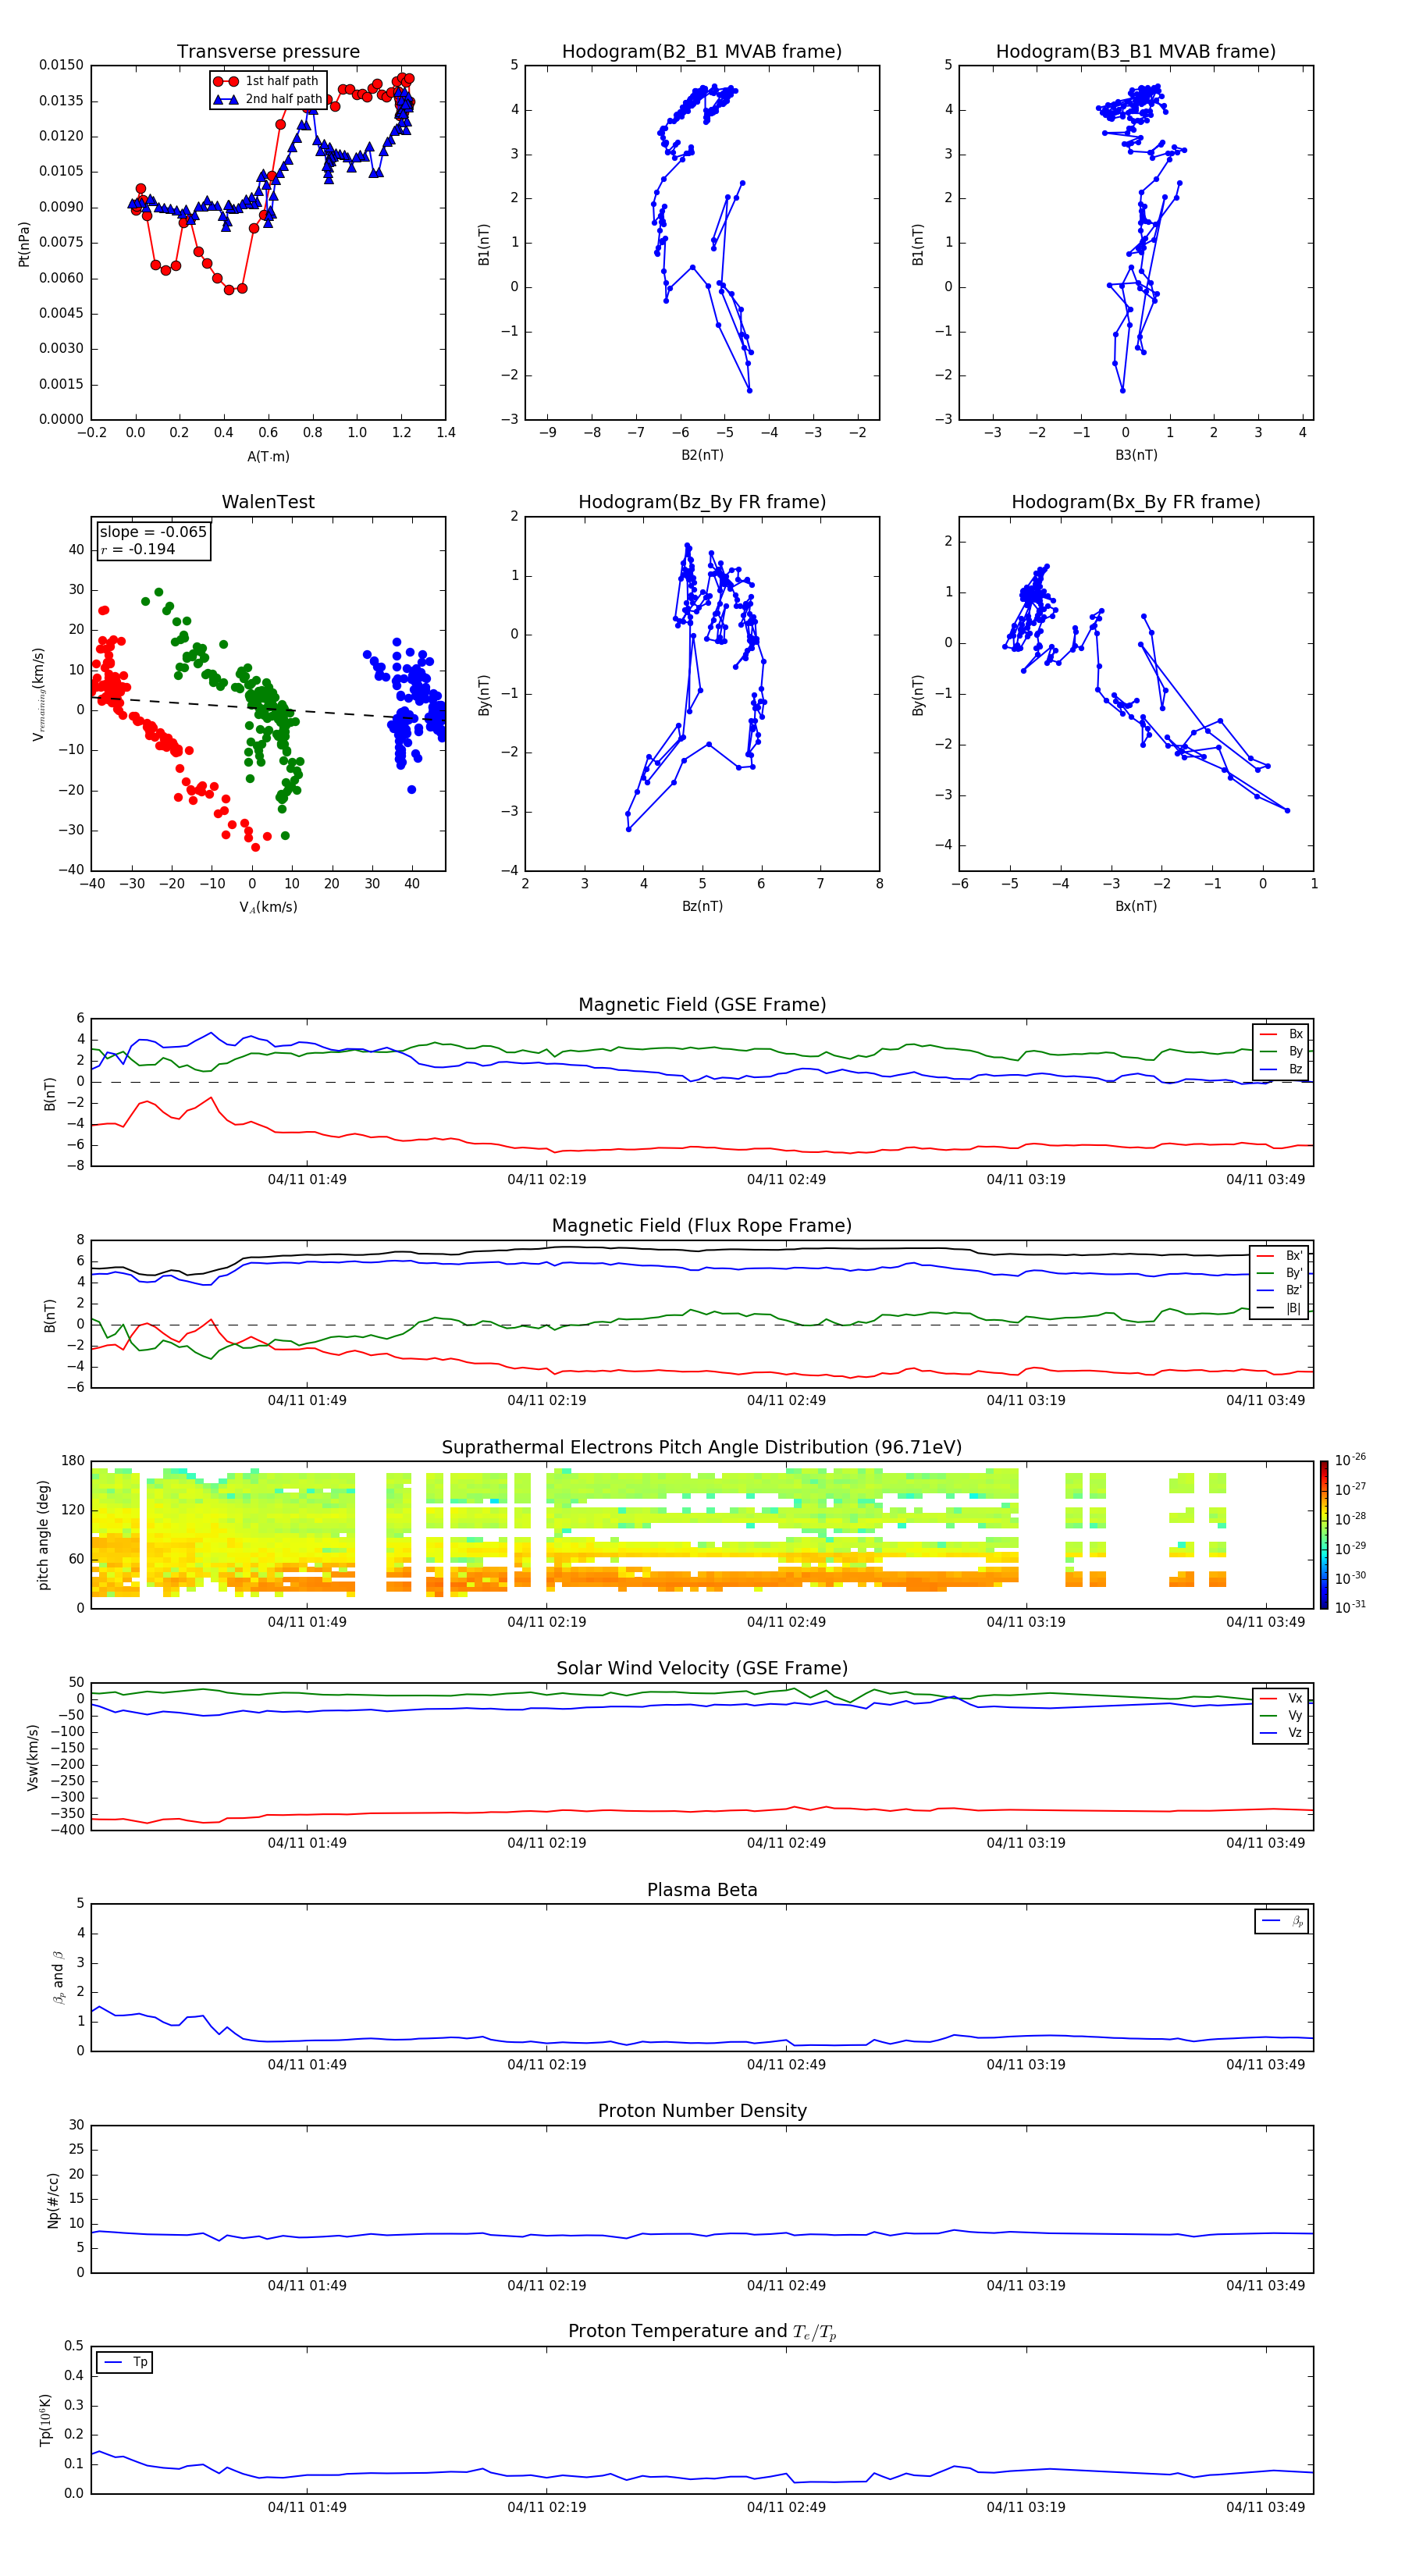Click '04/11 02:49' tick under Plasma Beta plot
The image size is (1405, 2576).
pyautogui.click(x=786, y=2064)
